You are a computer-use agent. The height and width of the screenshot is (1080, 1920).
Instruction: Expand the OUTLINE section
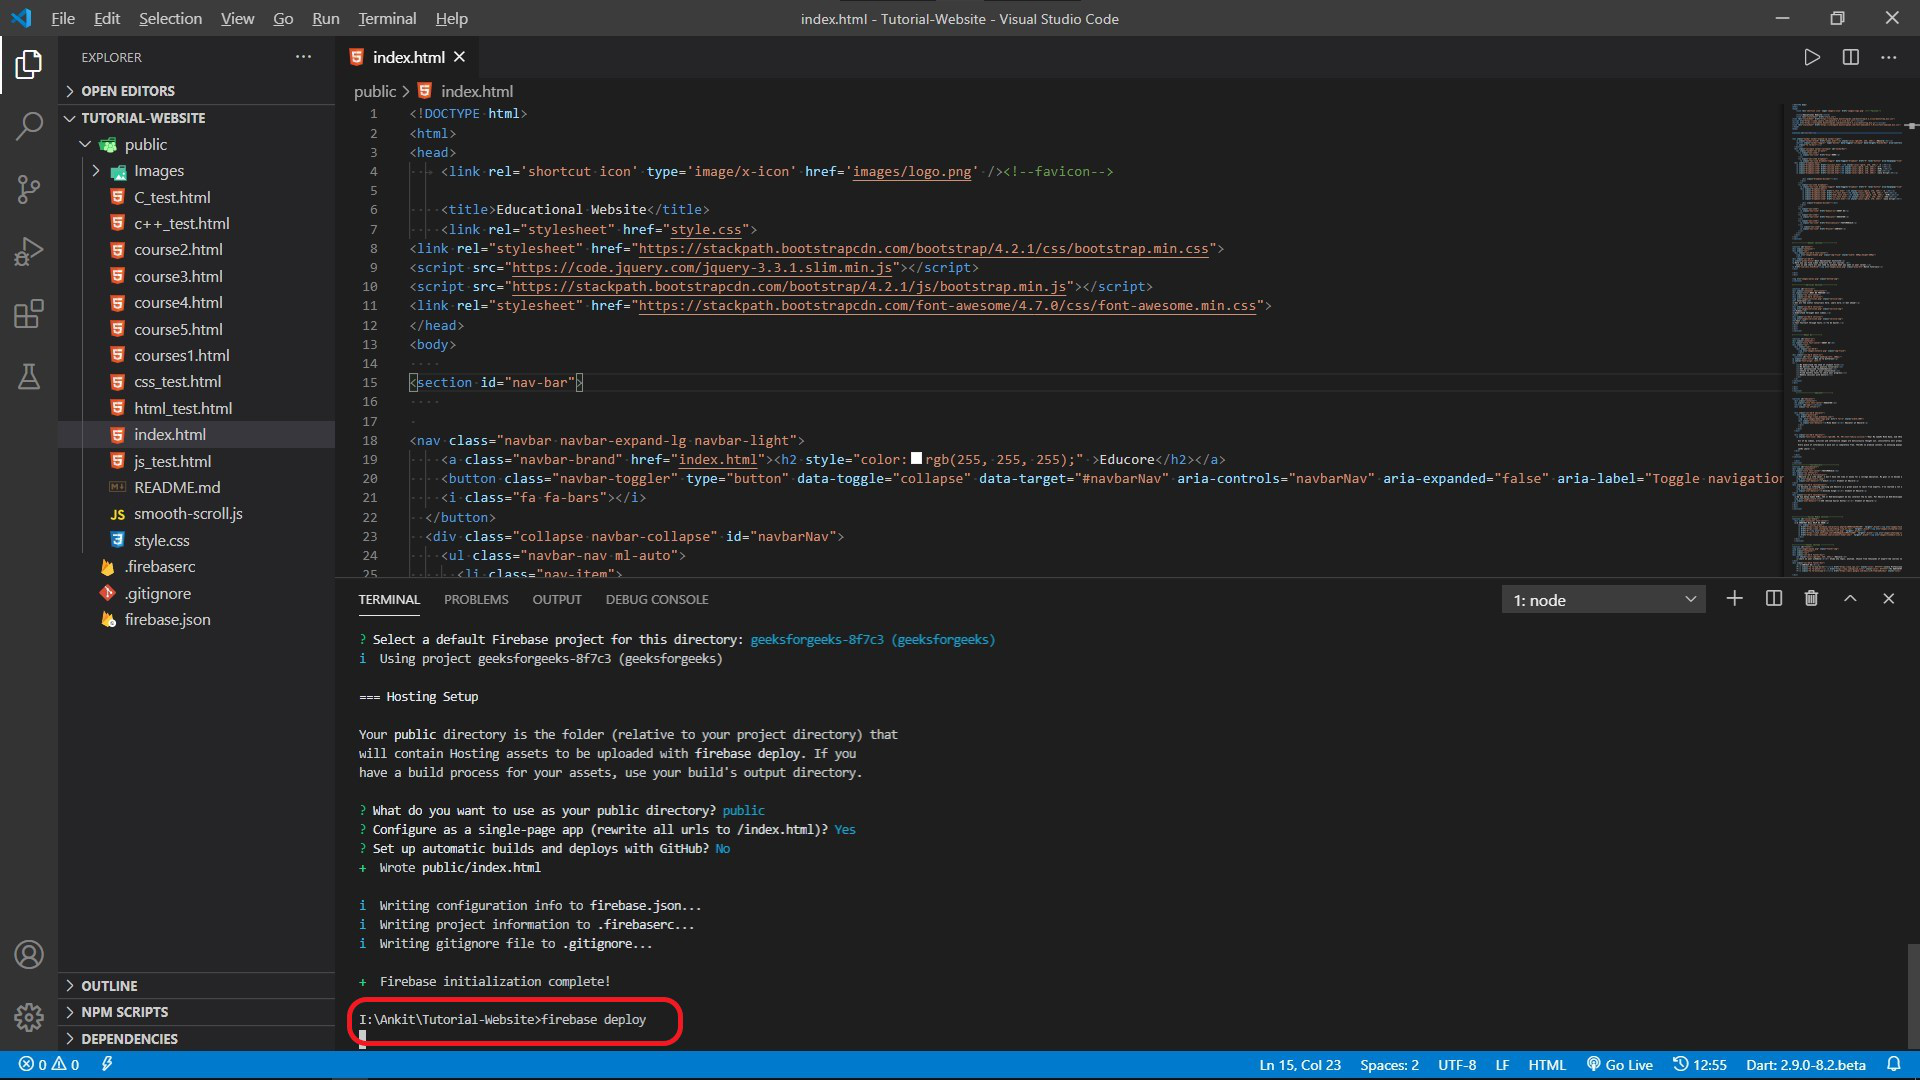(x=109, y=986)
